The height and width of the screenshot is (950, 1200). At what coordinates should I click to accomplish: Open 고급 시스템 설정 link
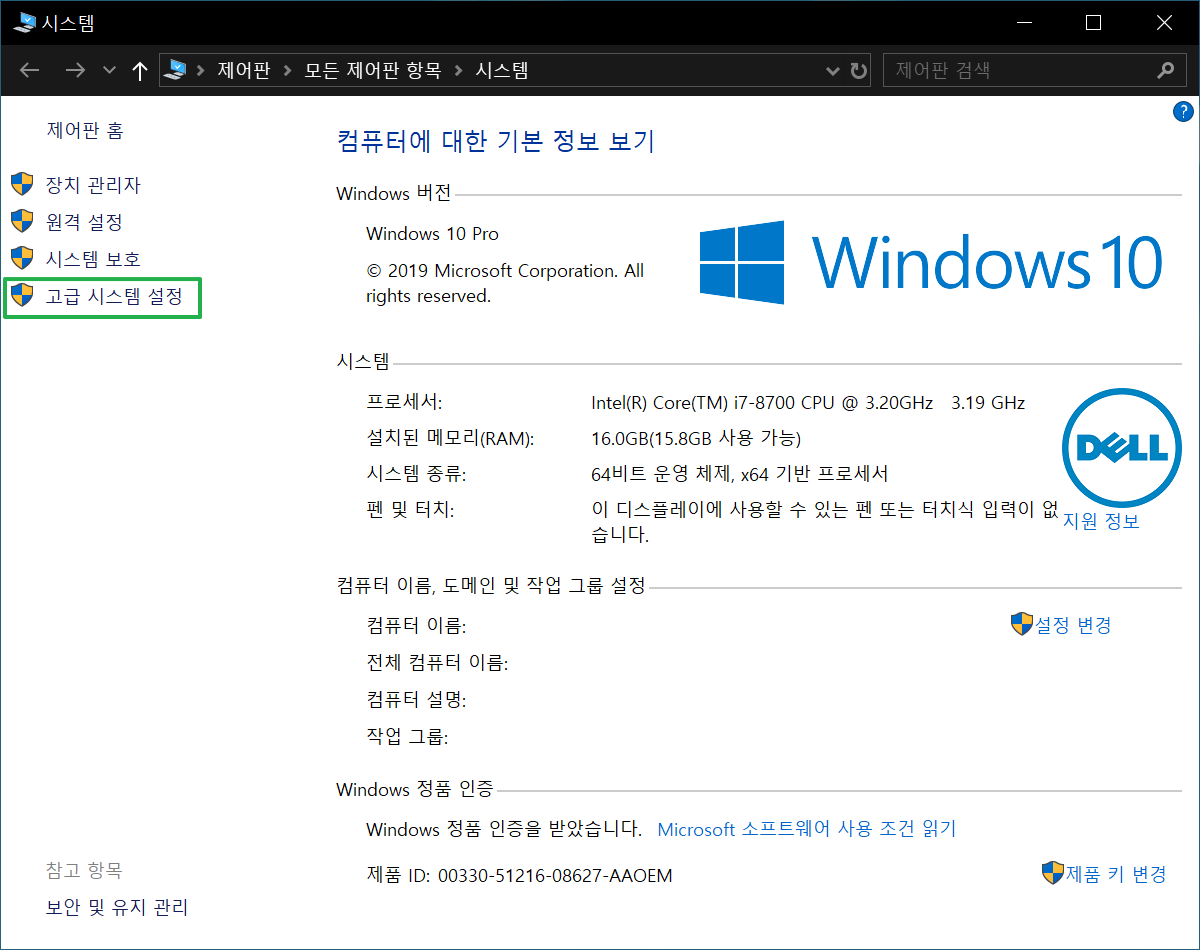(x=114, y=296)
